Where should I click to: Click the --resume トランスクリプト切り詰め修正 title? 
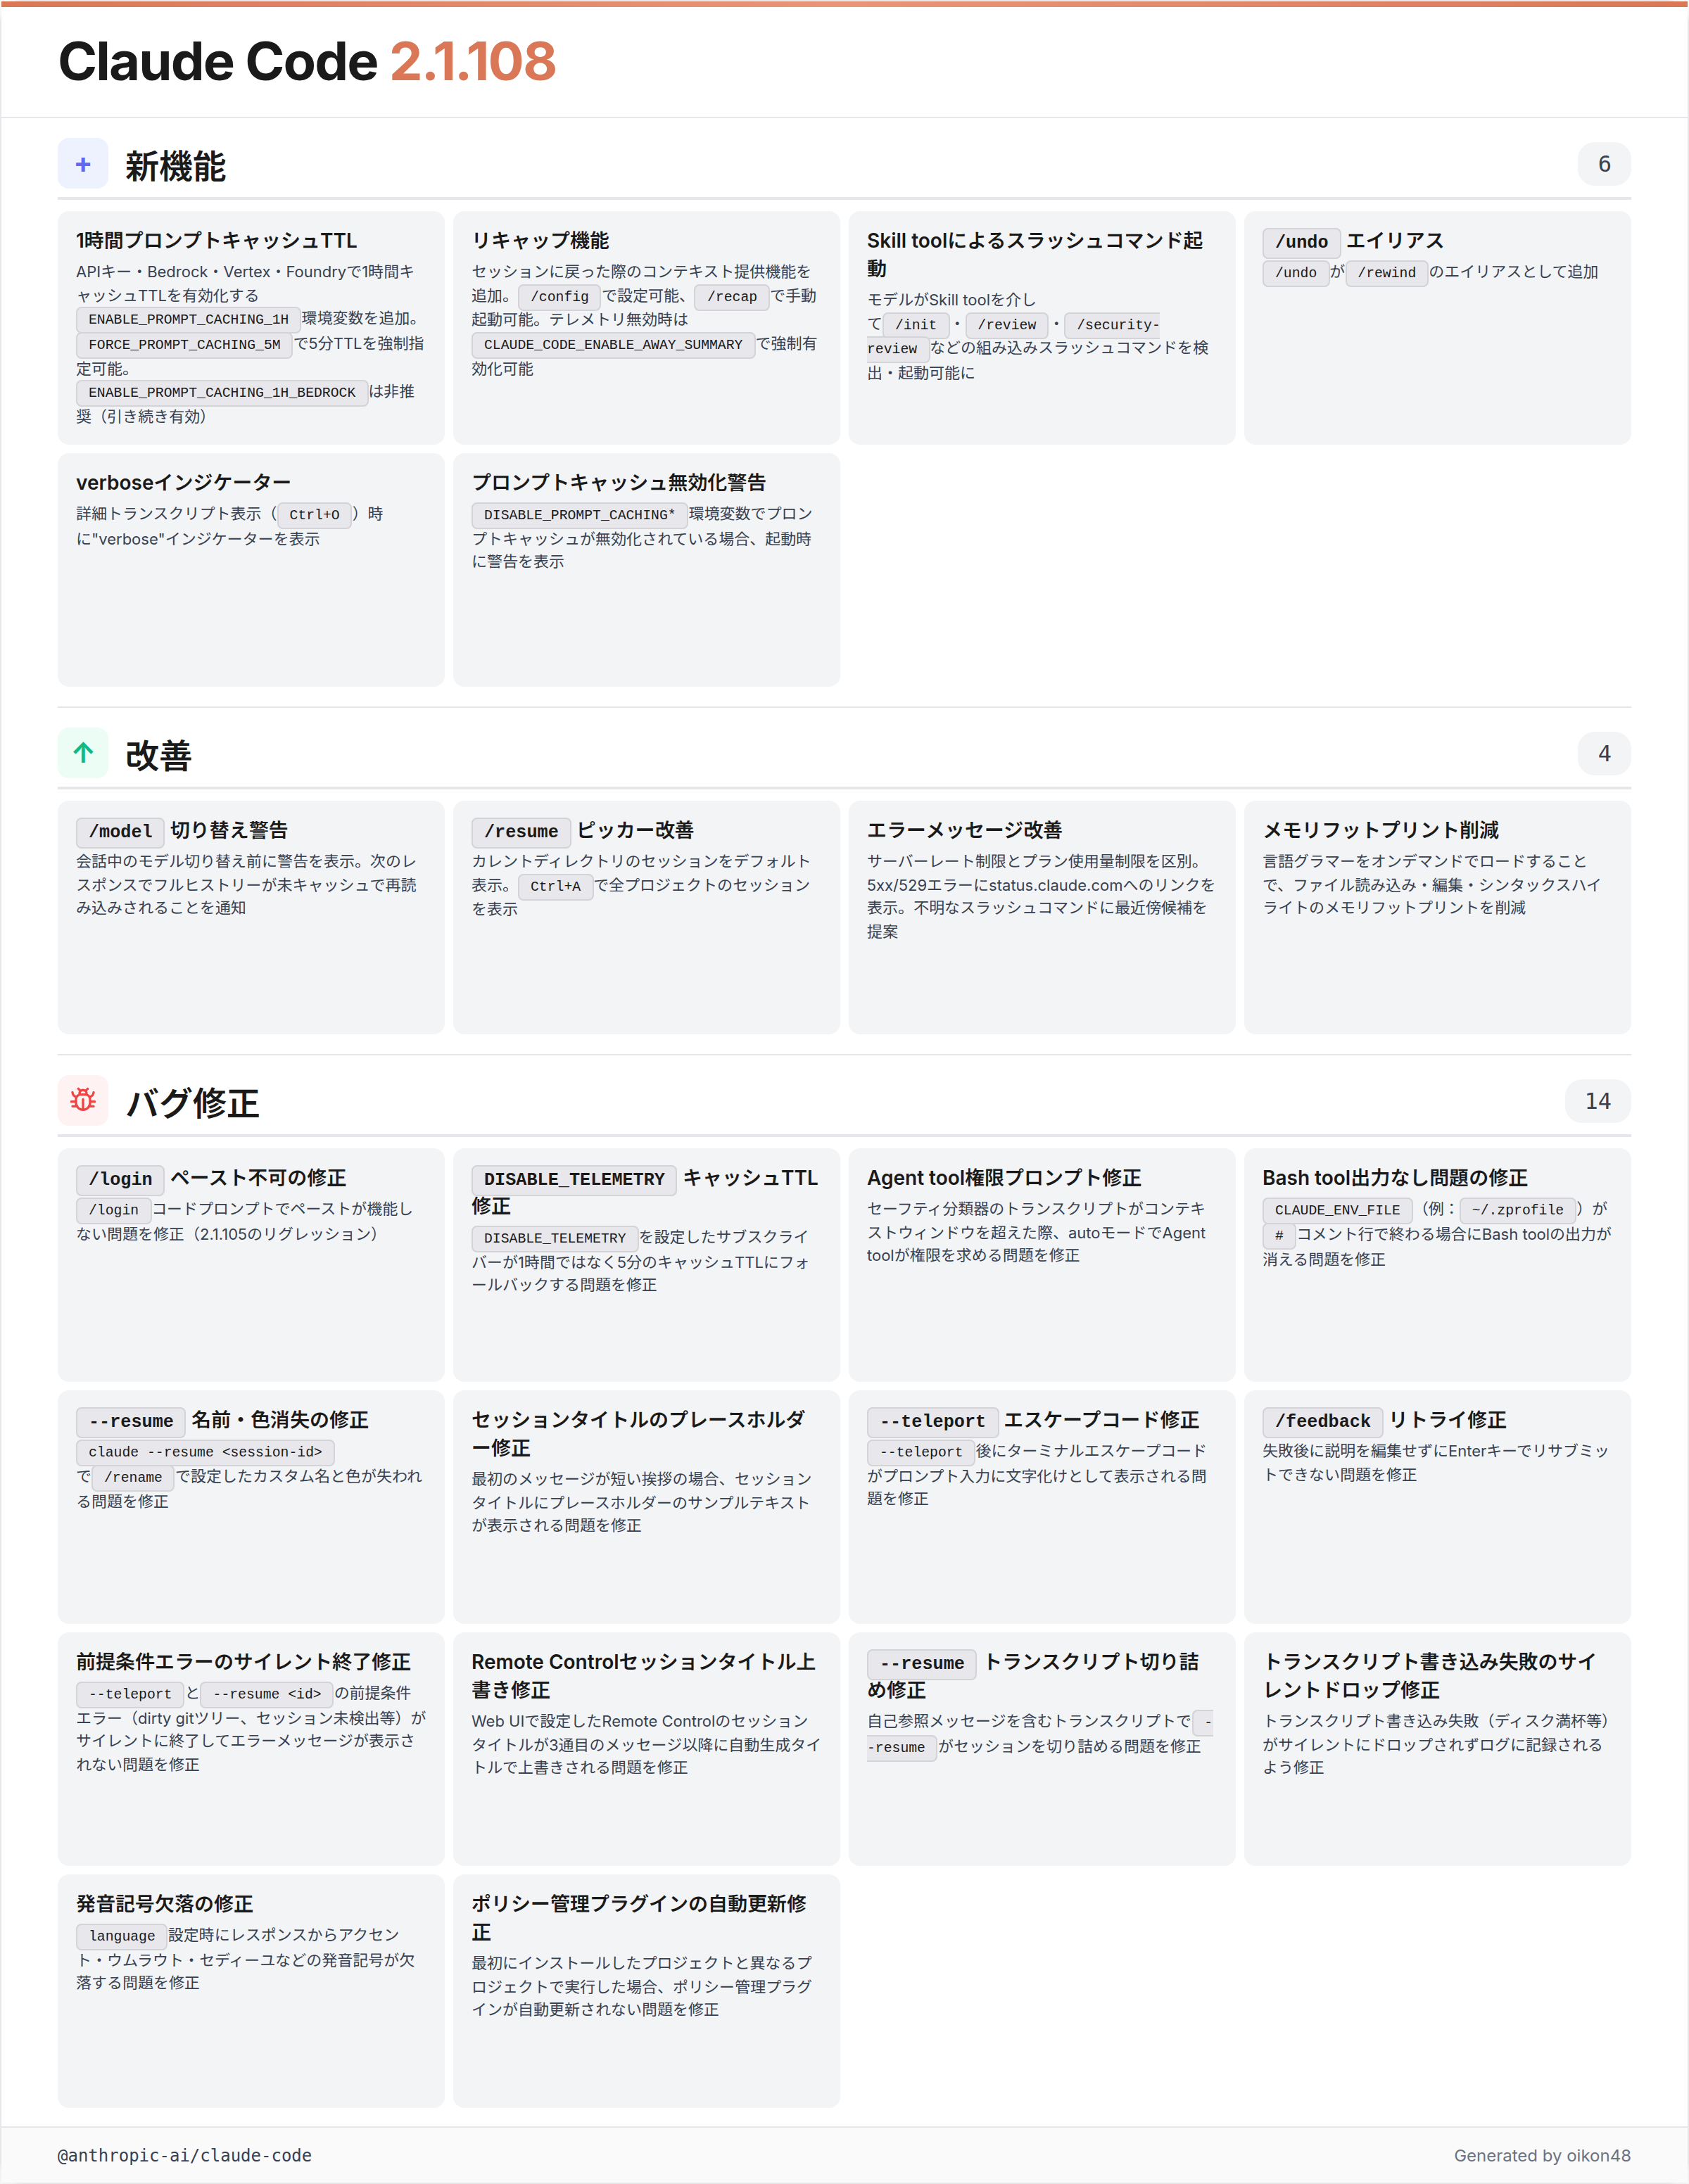(x=1033, y=1677)
